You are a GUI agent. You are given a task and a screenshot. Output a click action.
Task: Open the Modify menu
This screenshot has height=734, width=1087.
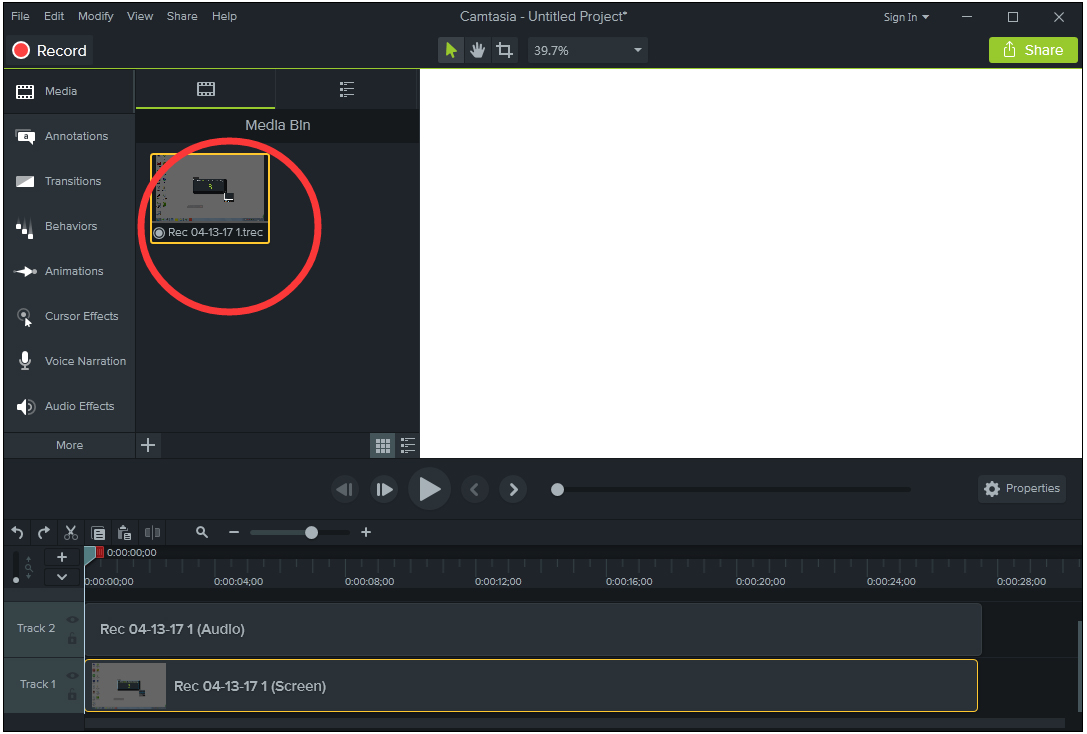[95, 16]
